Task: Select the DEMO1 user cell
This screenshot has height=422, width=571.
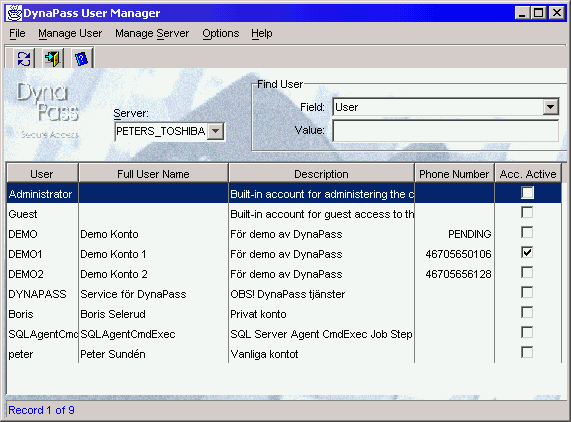Action: pyautogui.click(x=42, y=254)
